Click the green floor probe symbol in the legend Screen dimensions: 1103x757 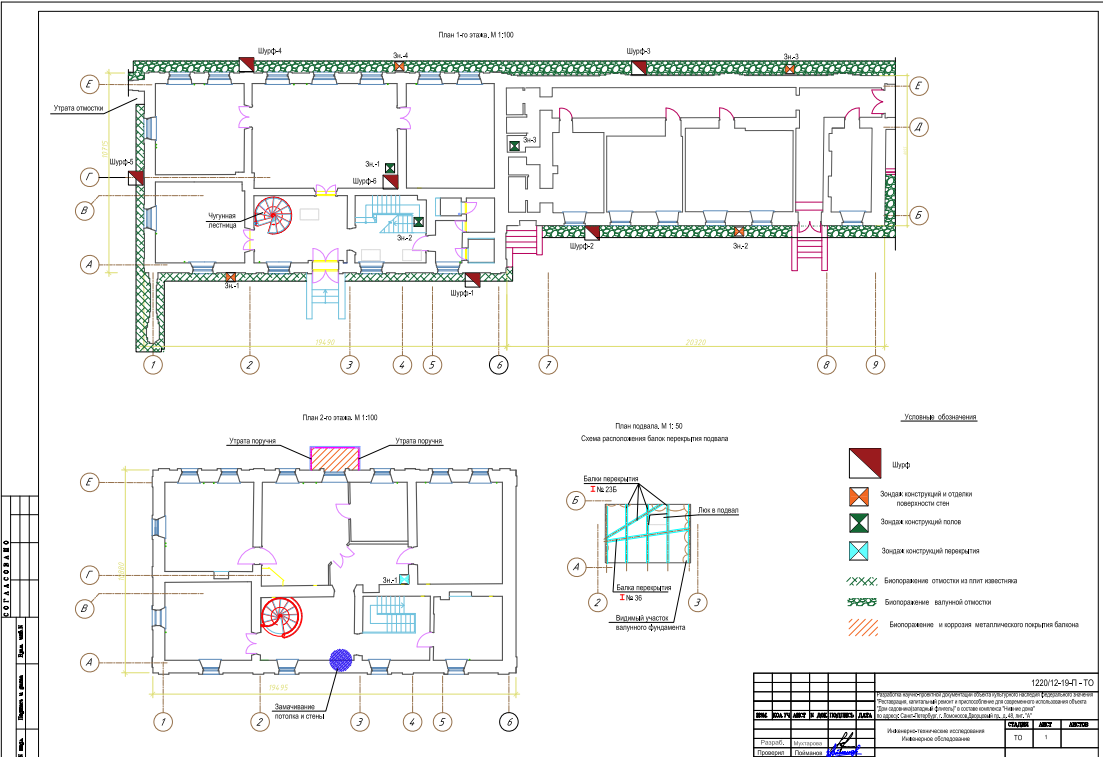click(858, 523)
